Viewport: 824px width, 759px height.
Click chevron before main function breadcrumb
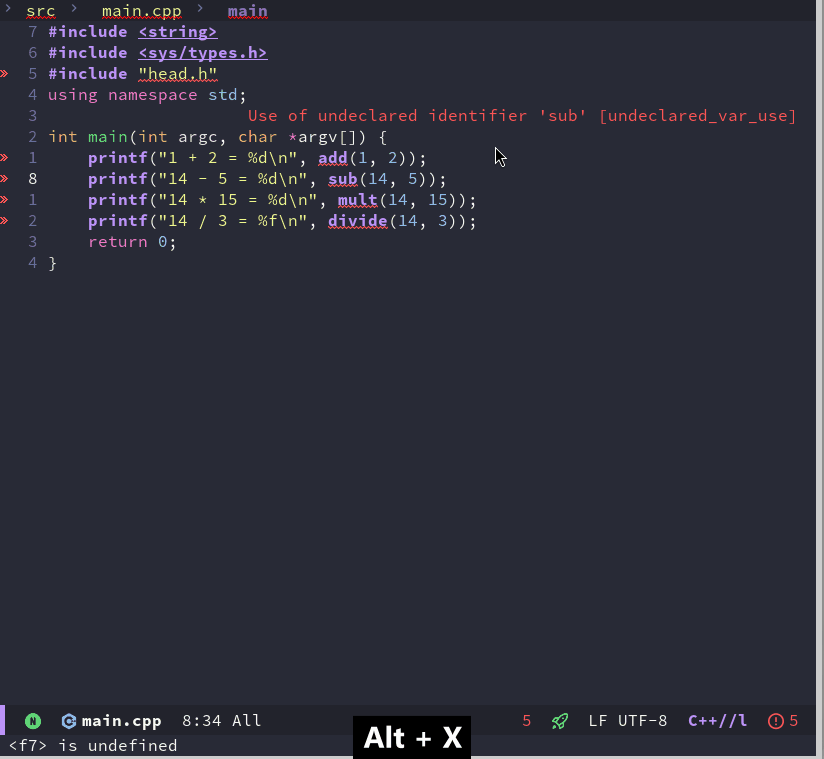[201, 11]
